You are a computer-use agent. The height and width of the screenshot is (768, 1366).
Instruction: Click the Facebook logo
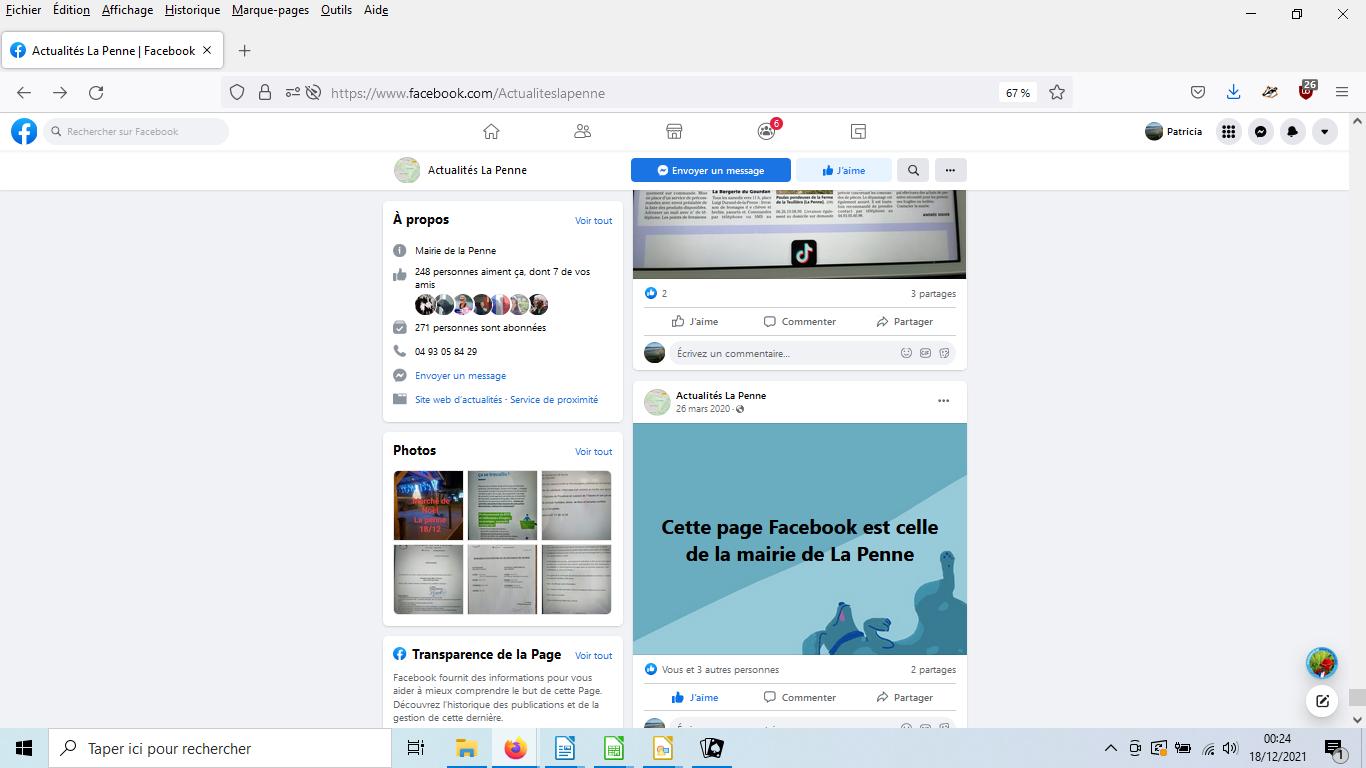tap(24, 131)
